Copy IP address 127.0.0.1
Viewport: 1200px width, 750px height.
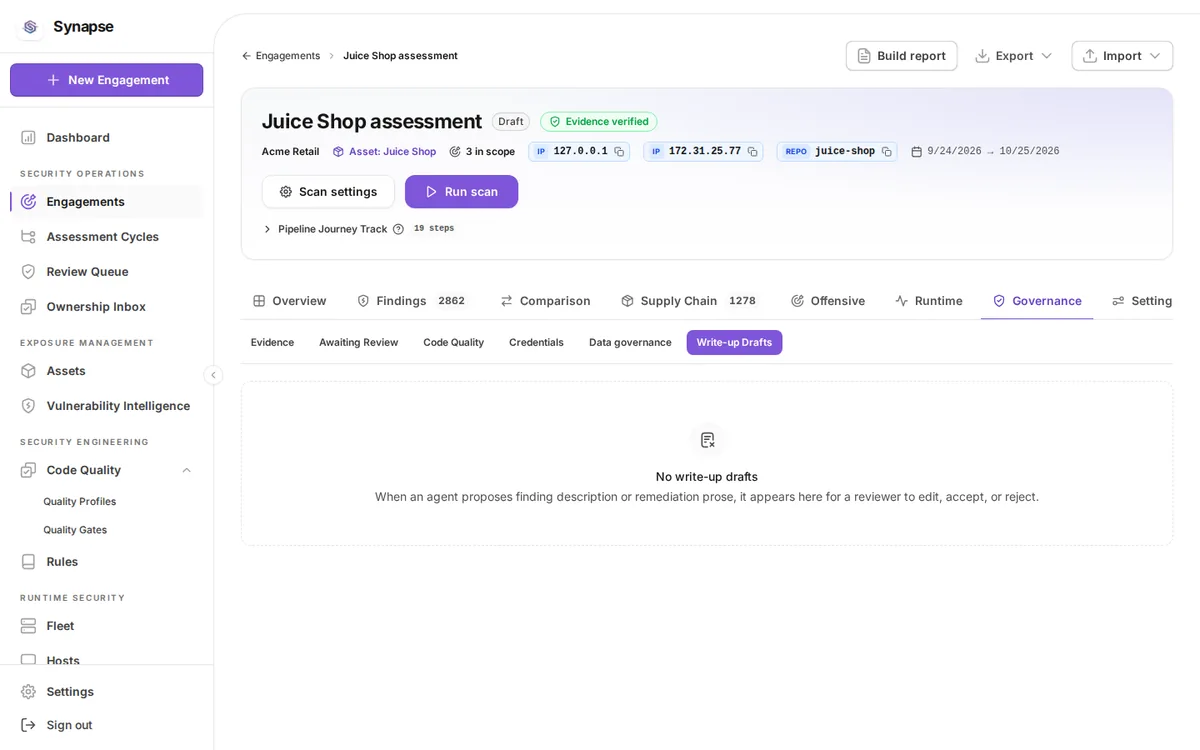[x=619, y=152]
